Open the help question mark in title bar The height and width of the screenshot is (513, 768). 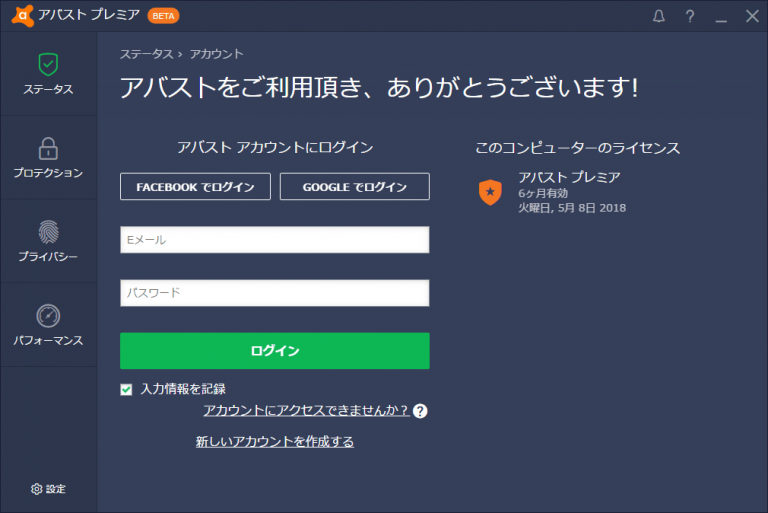pyautogui.click(x=690, y=16)
